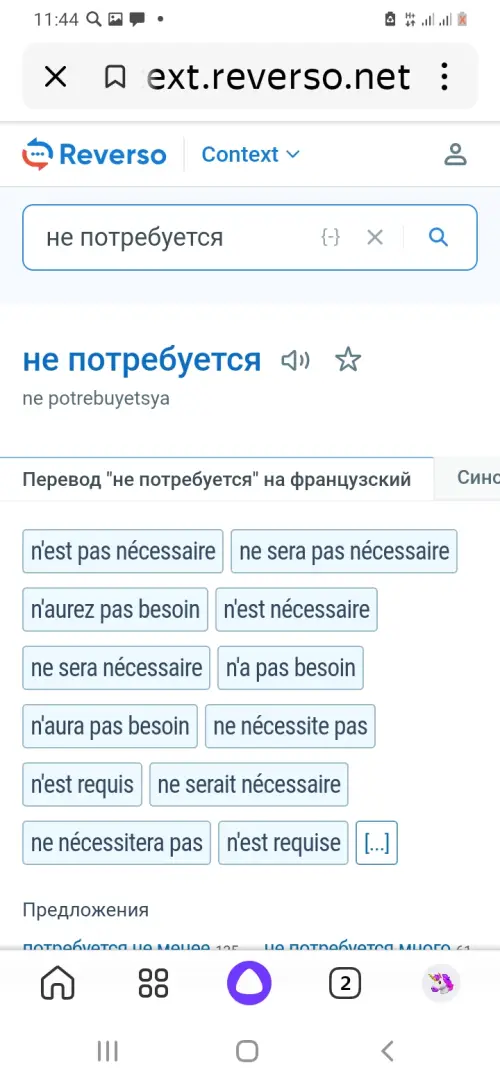The width and height of the screenshot is (500, 1083).
Task: Expand the Context dropdown menu
Action: click(x=251, y=154)
